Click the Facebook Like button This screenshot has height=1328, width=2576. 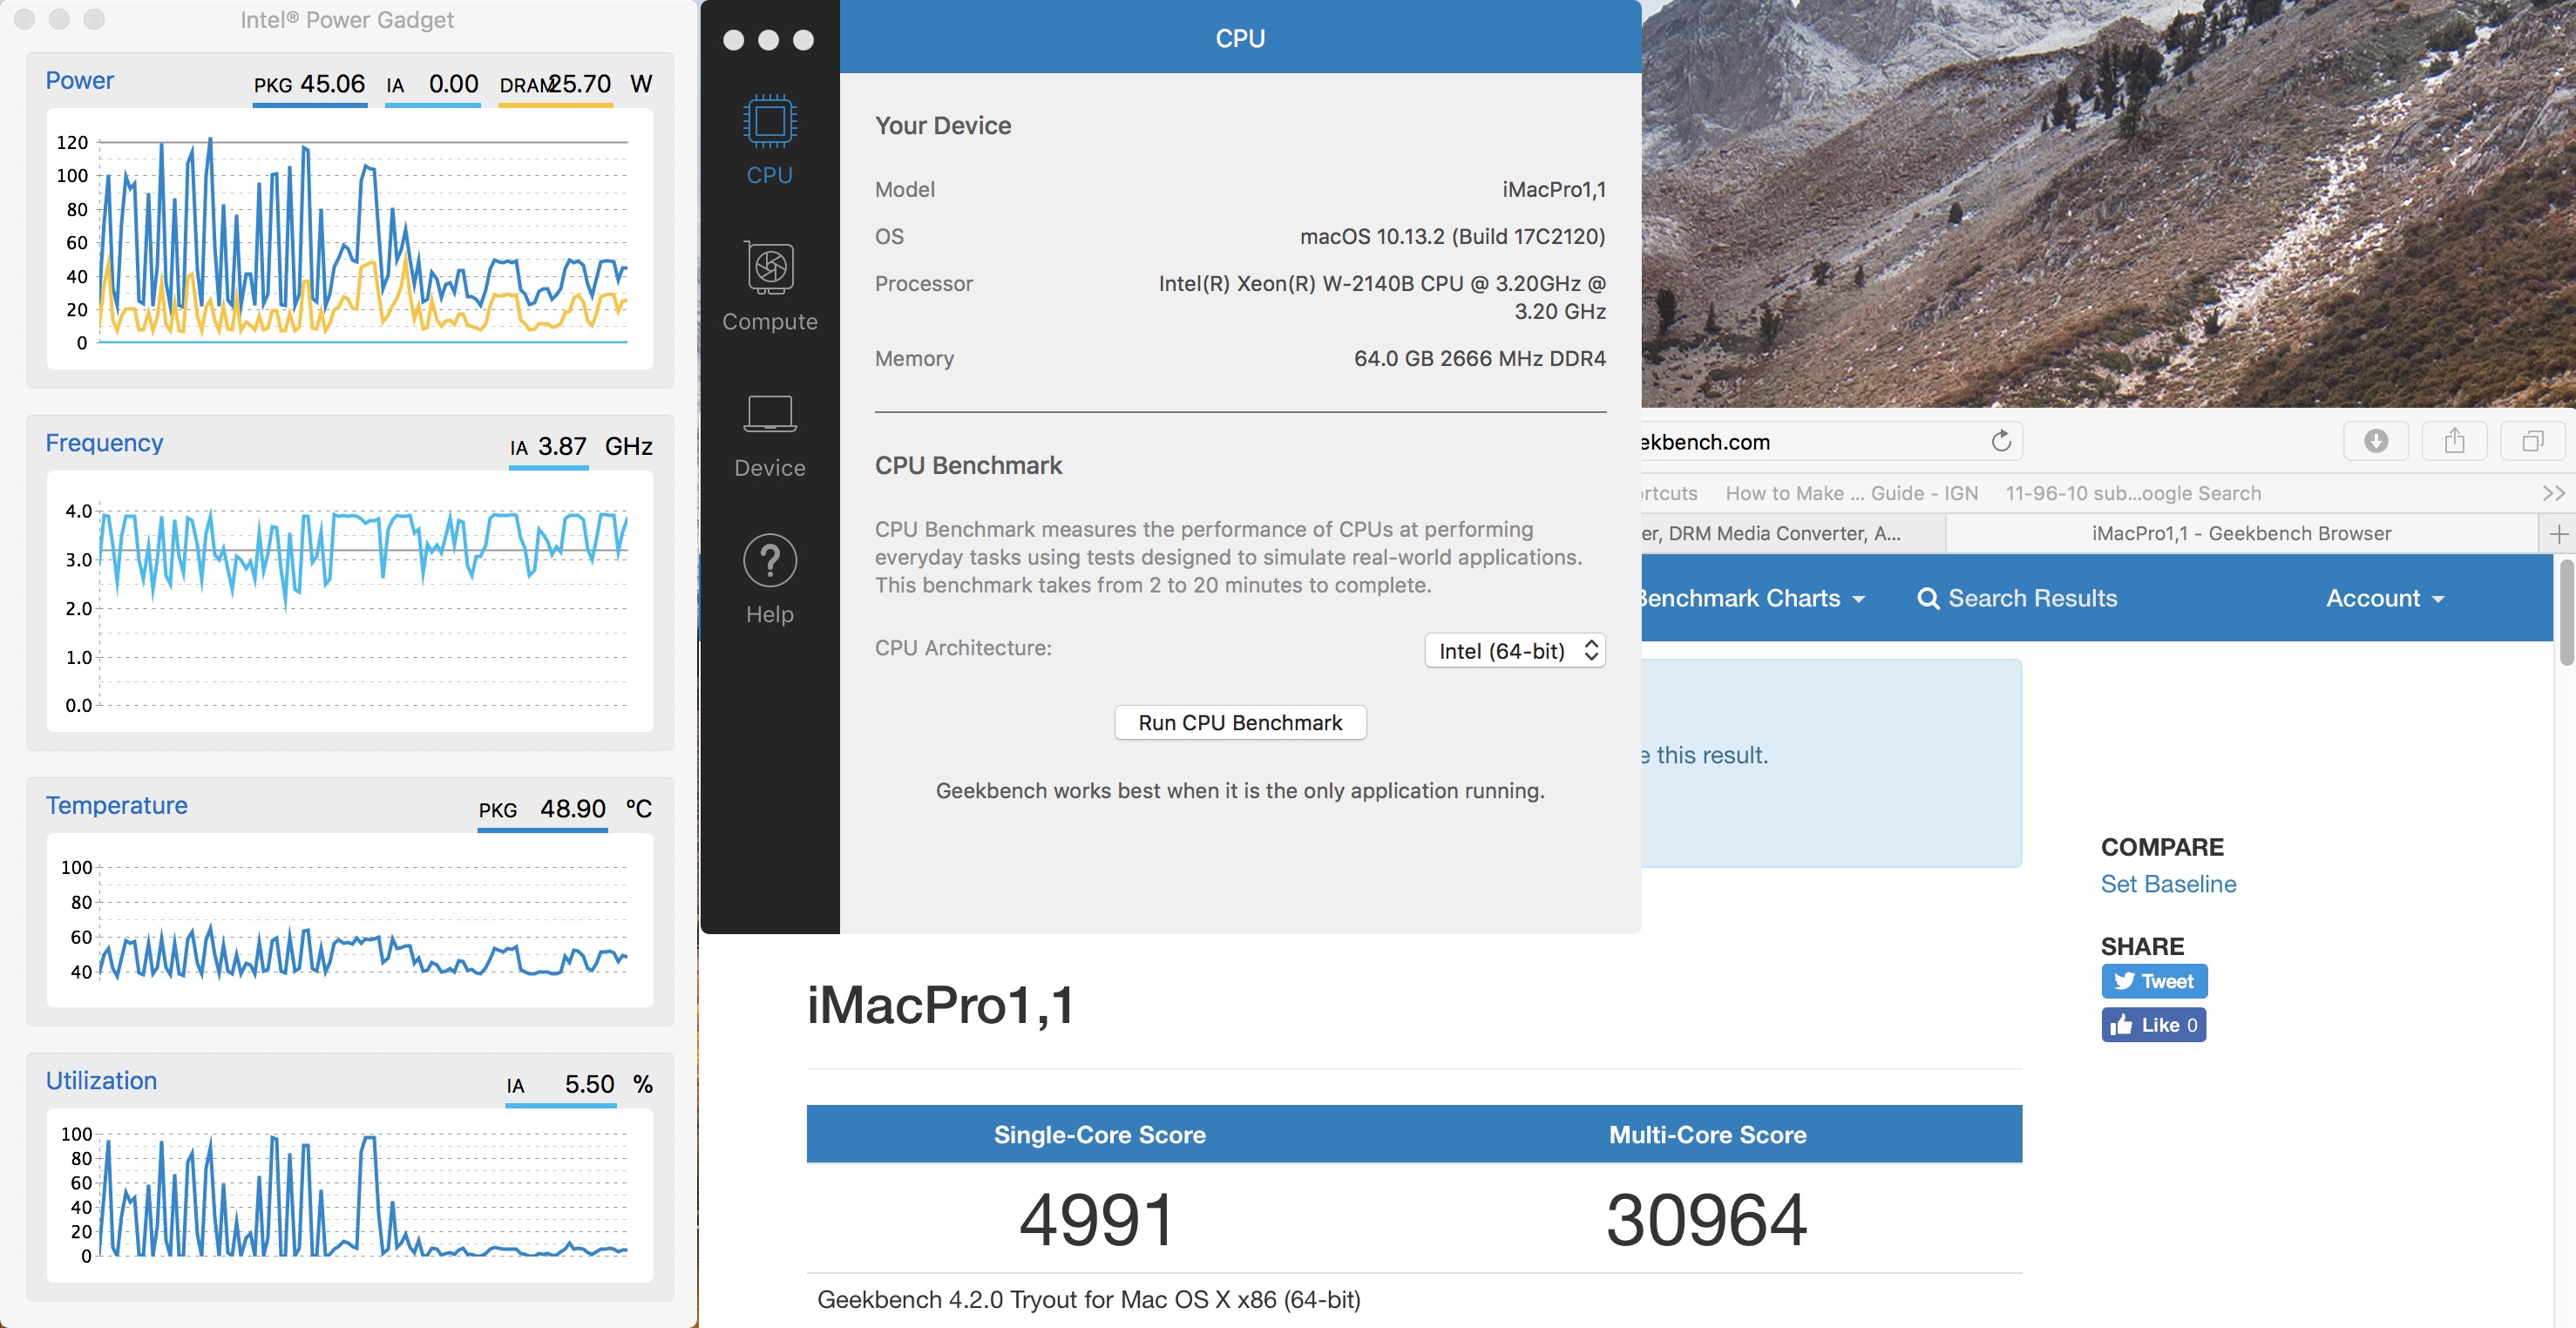[2153, 1025]
